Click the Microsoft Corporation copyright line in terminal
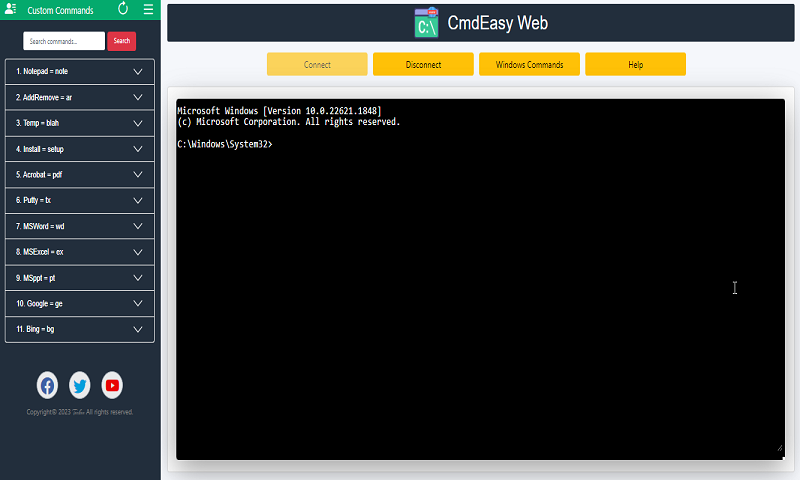 pyautogui.click(x=289, y=122)
